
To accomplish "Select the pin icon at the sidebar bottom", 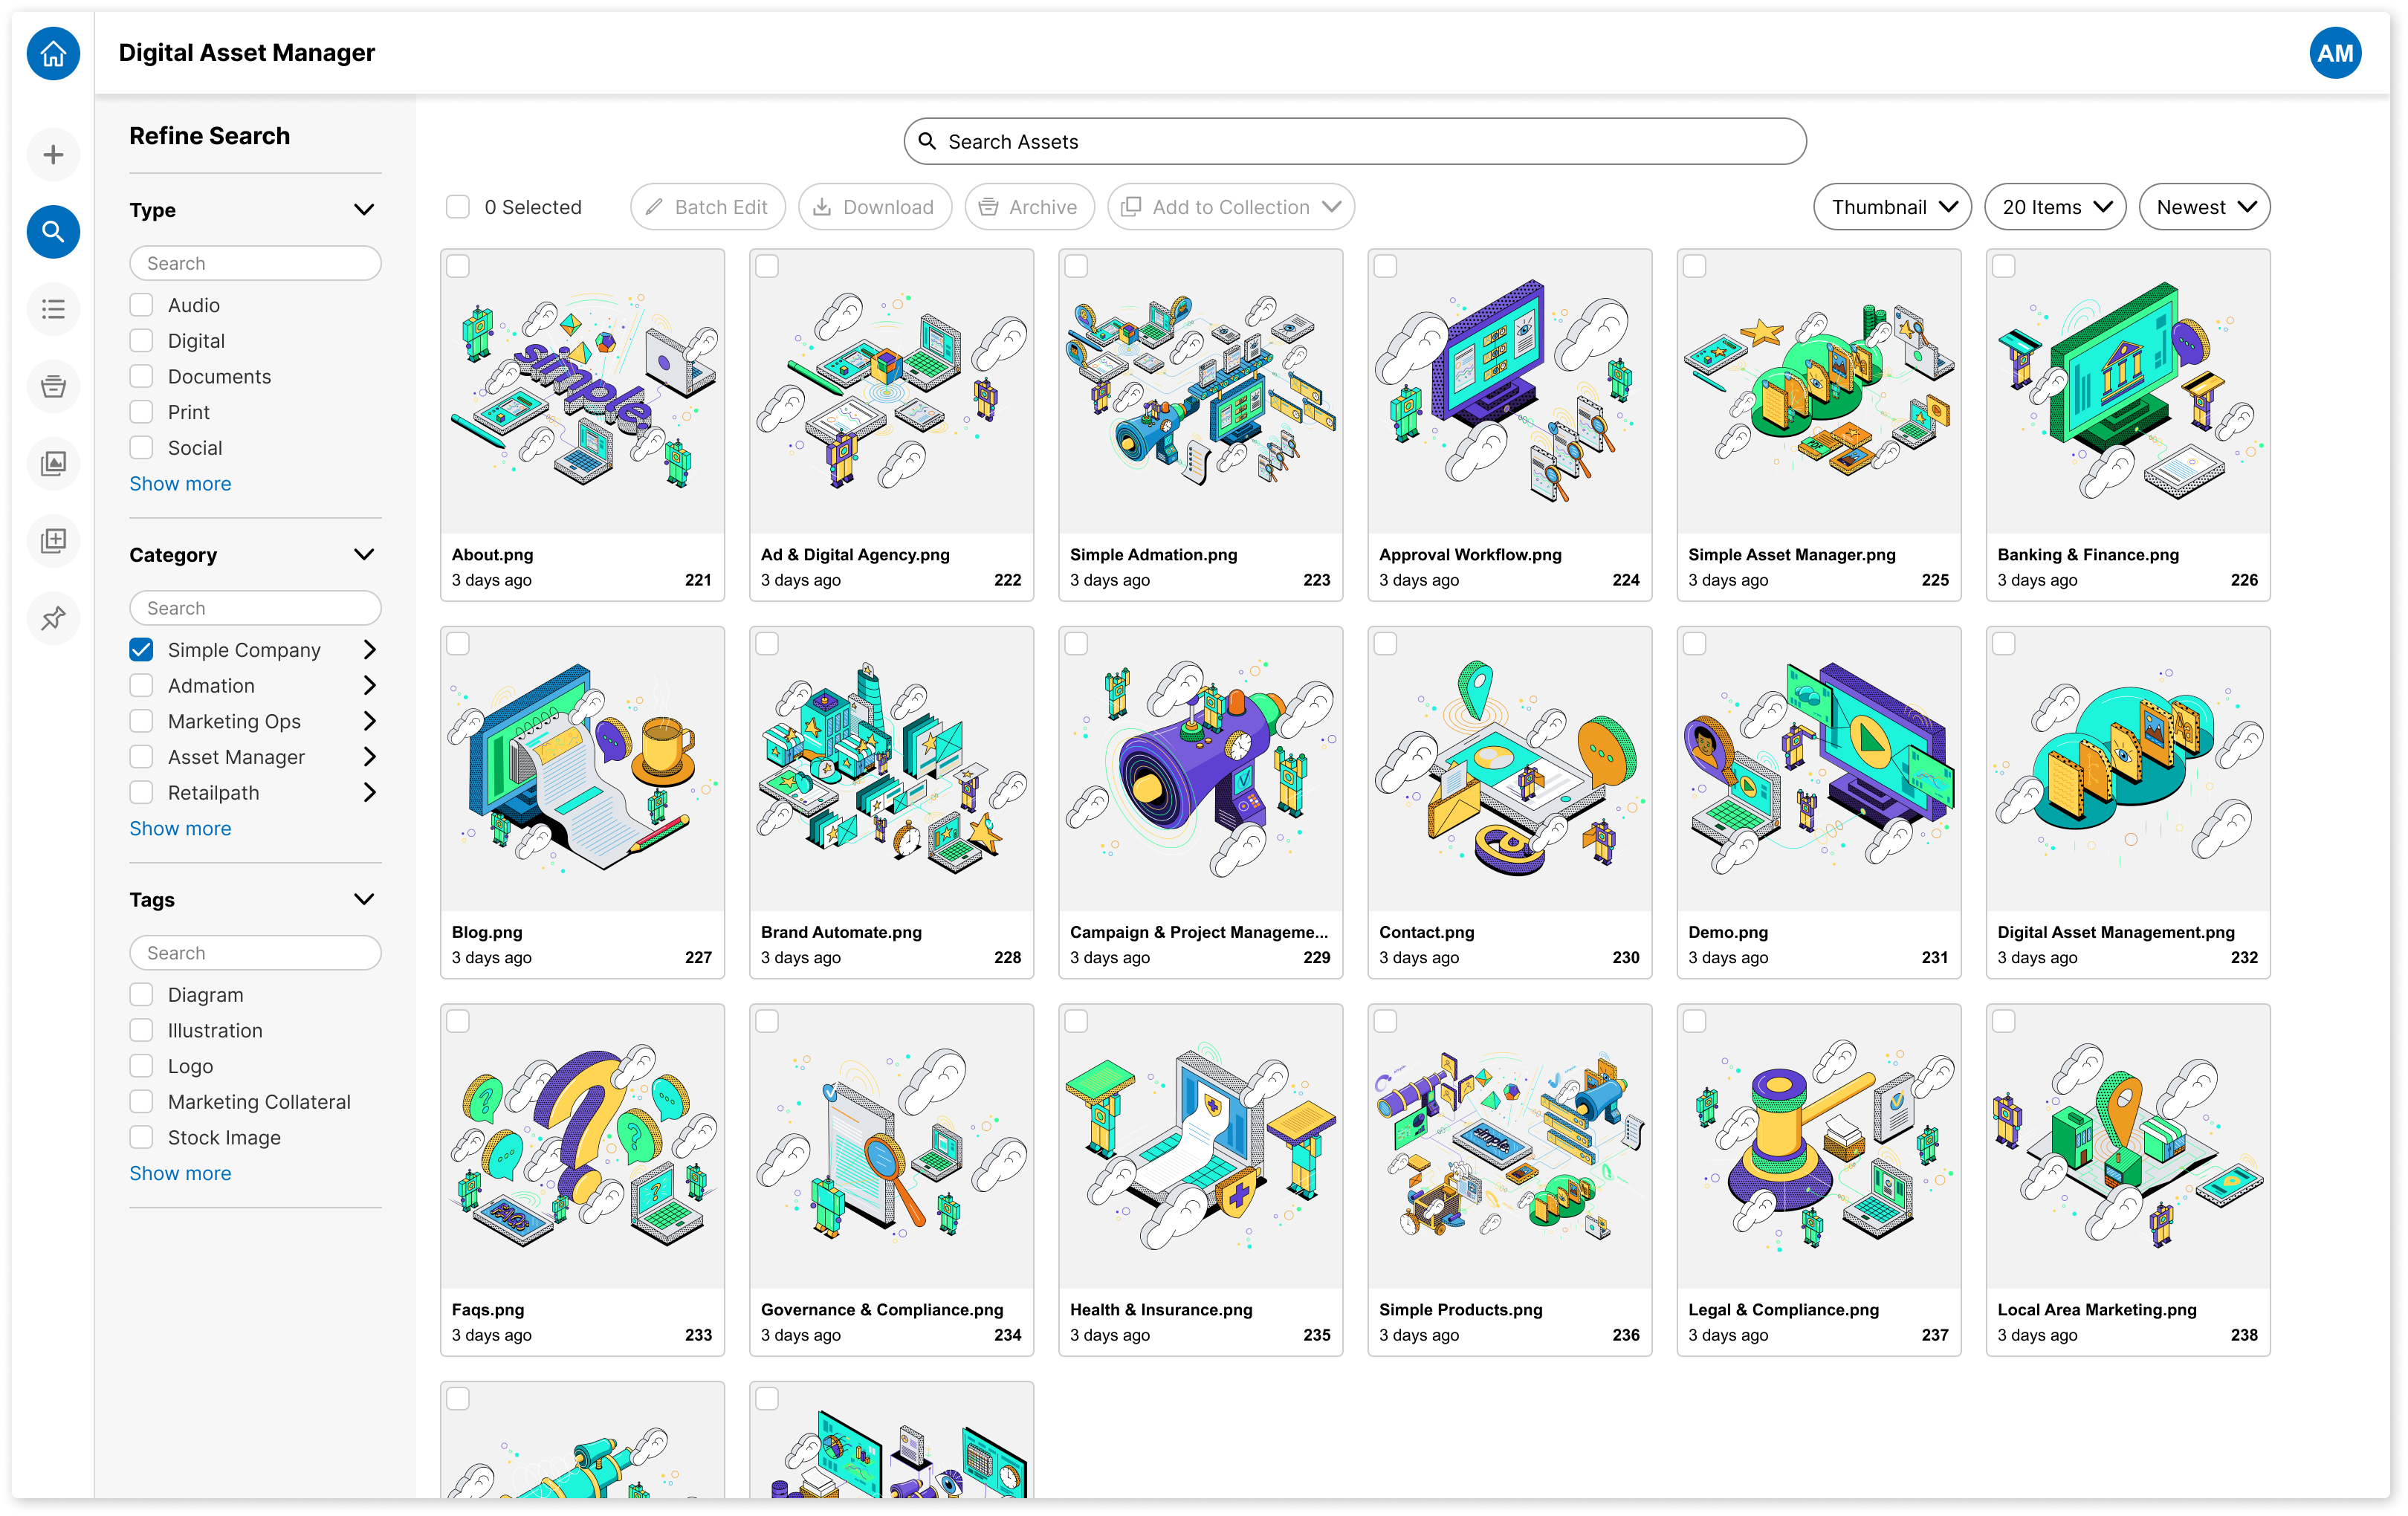I will point(52,618).
